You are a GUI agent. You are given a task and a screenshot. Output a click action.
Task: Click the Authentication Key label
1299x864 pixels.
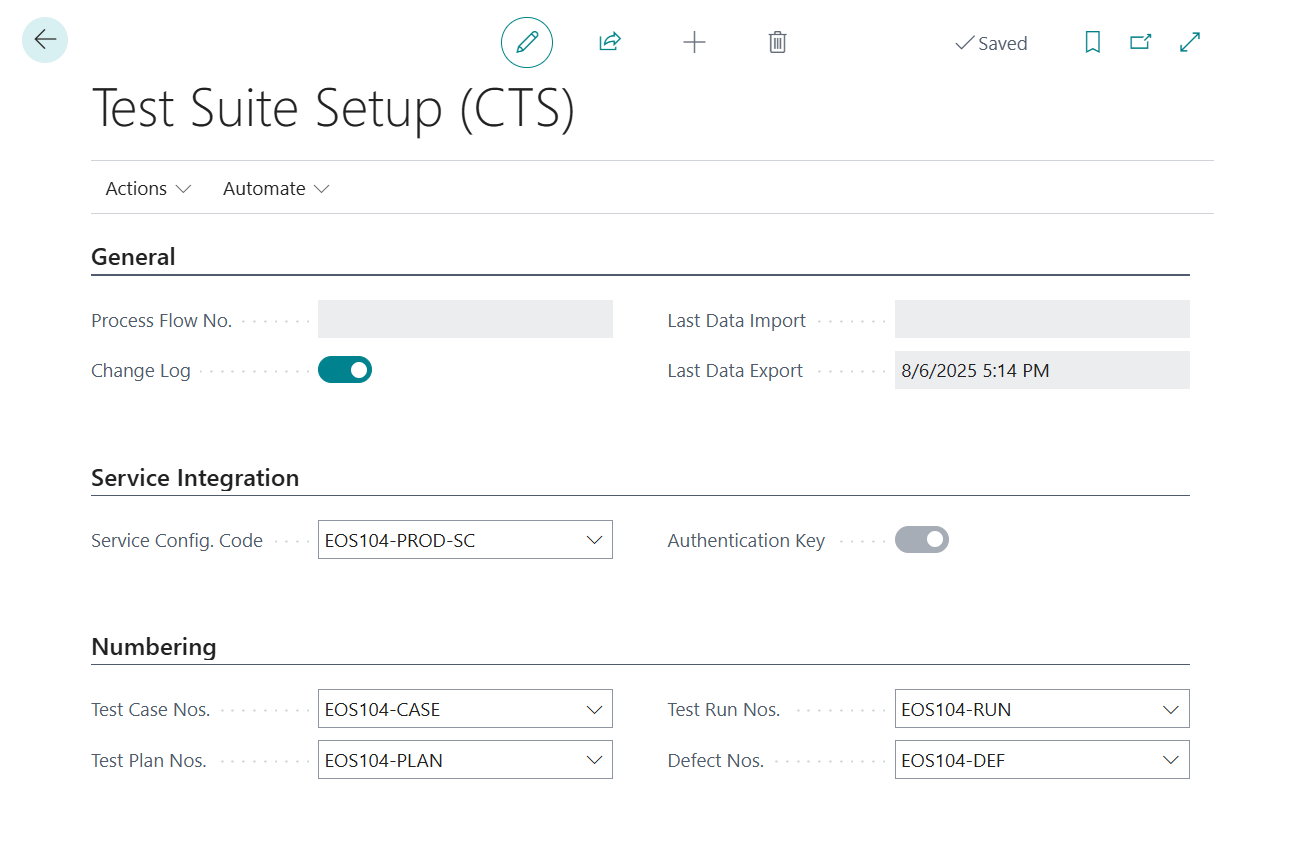tap(746, 541)
